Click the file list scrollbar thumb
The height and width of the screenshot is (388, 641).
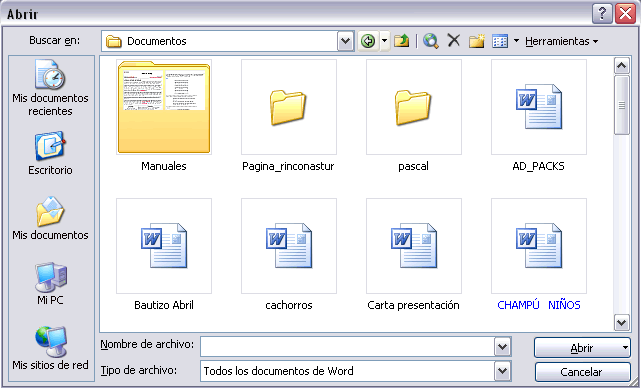[621, 105]
